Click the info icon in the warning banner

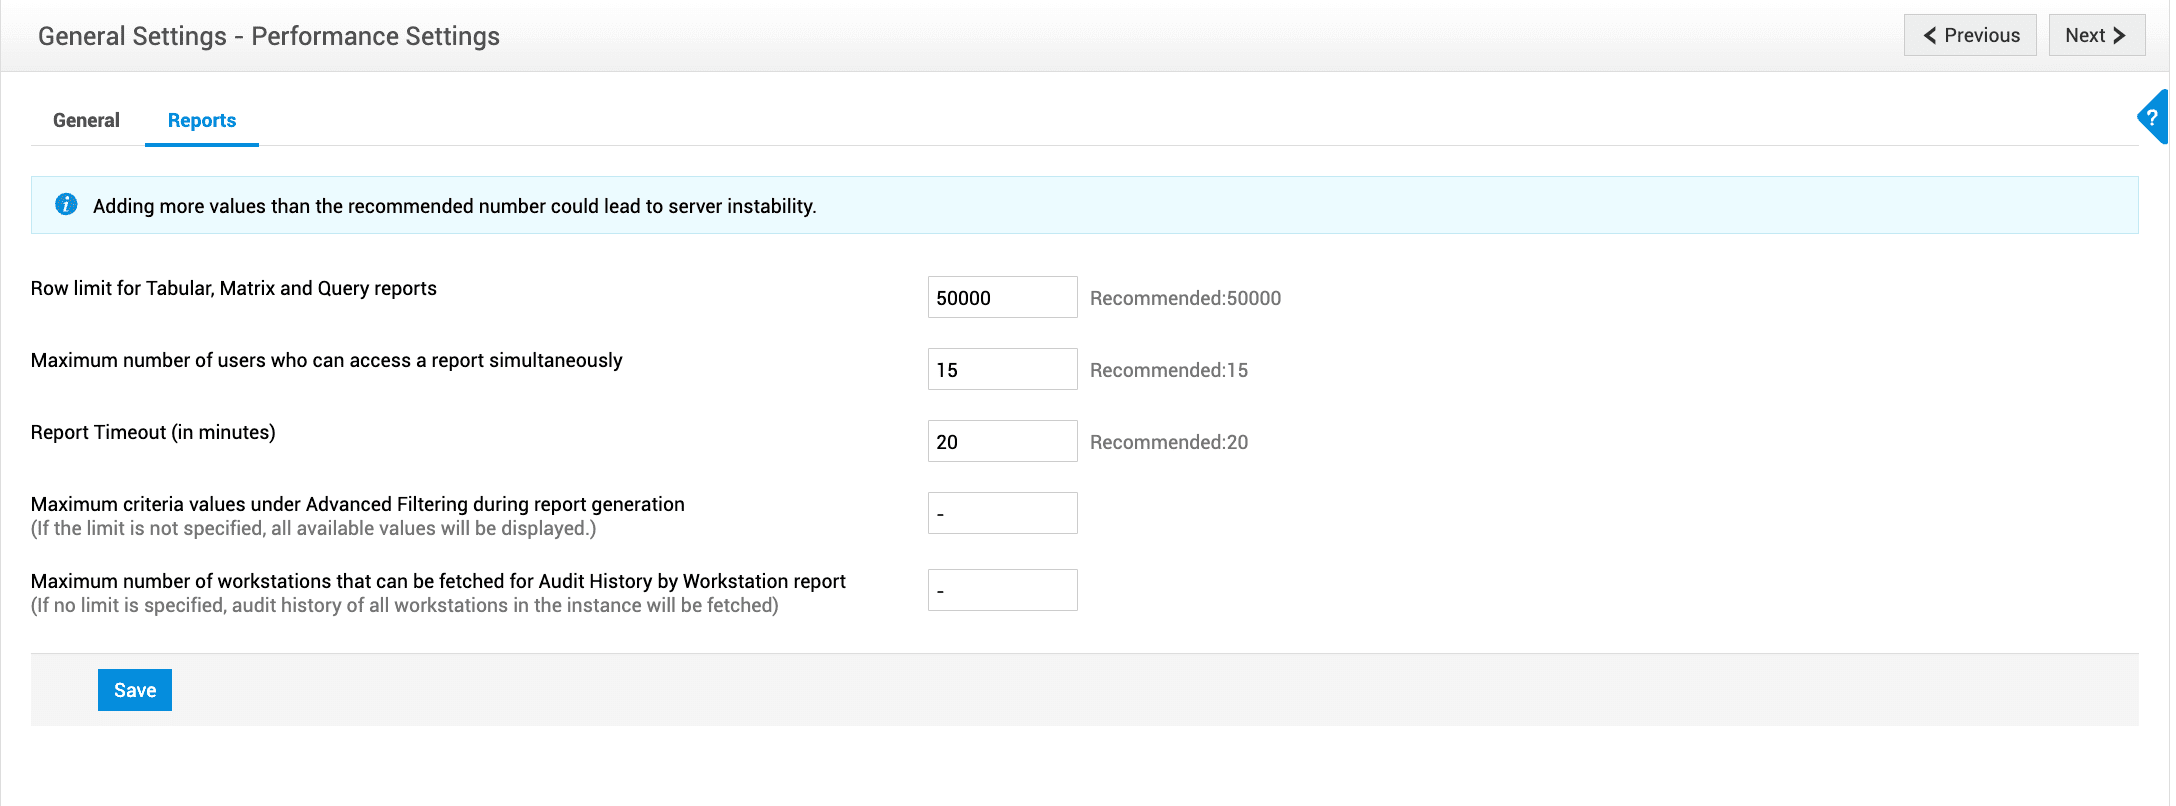(x=66, y=205)
